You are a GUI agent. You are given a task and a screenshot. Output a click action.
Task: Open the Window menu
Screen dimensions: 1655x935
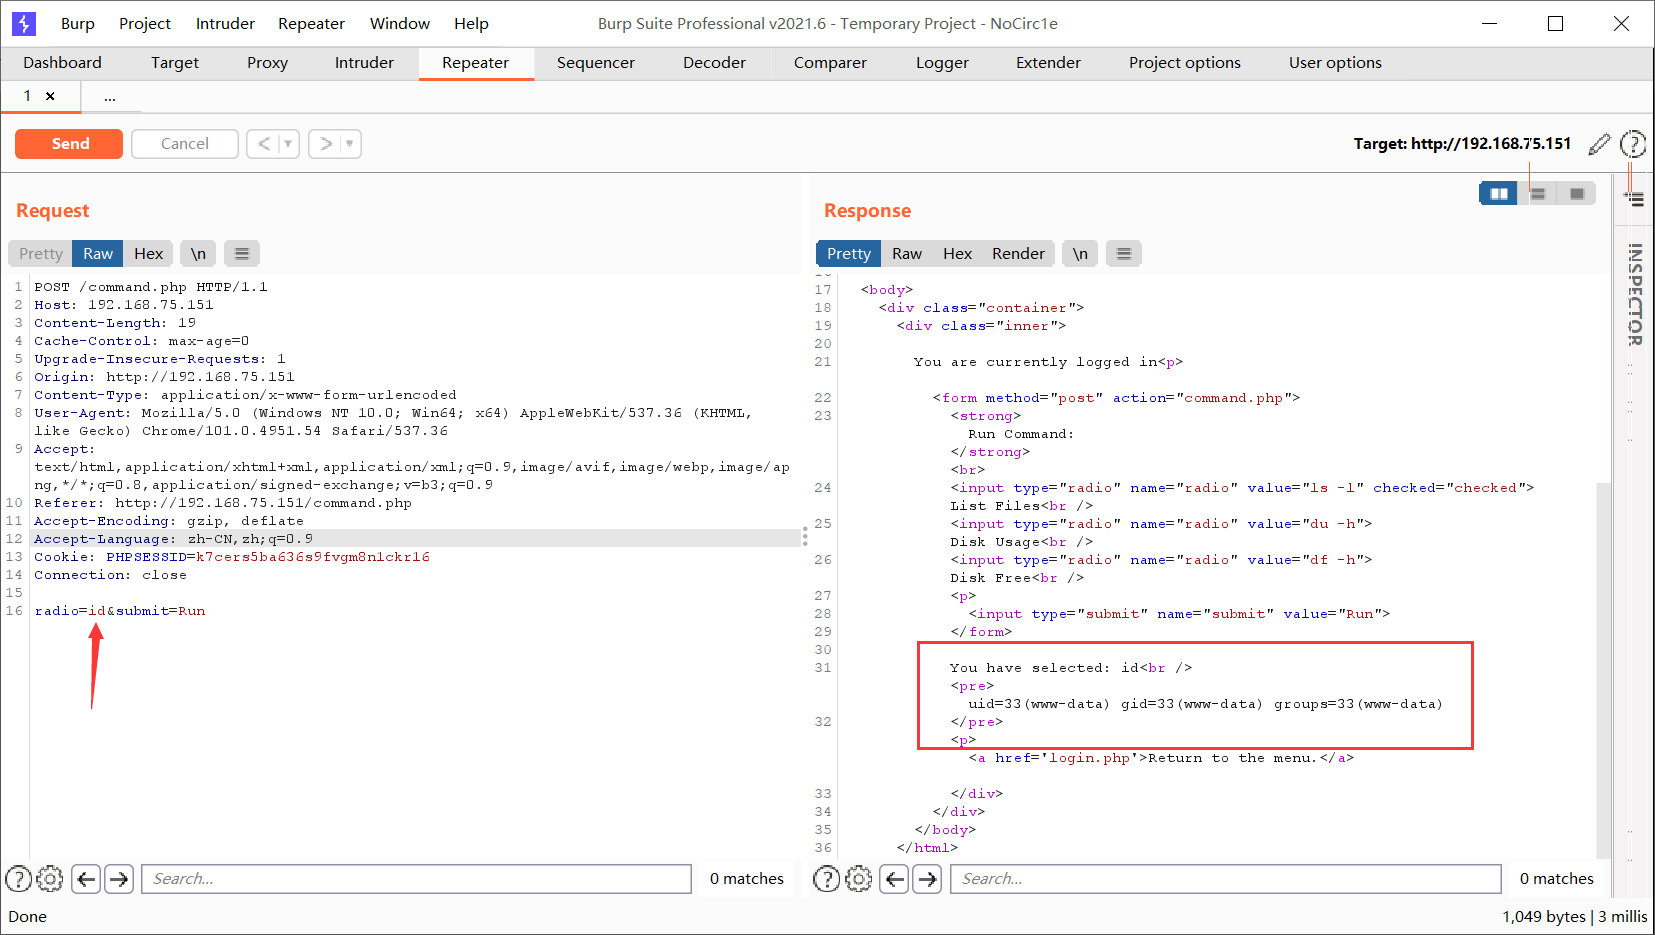click(x=400, y=23)
